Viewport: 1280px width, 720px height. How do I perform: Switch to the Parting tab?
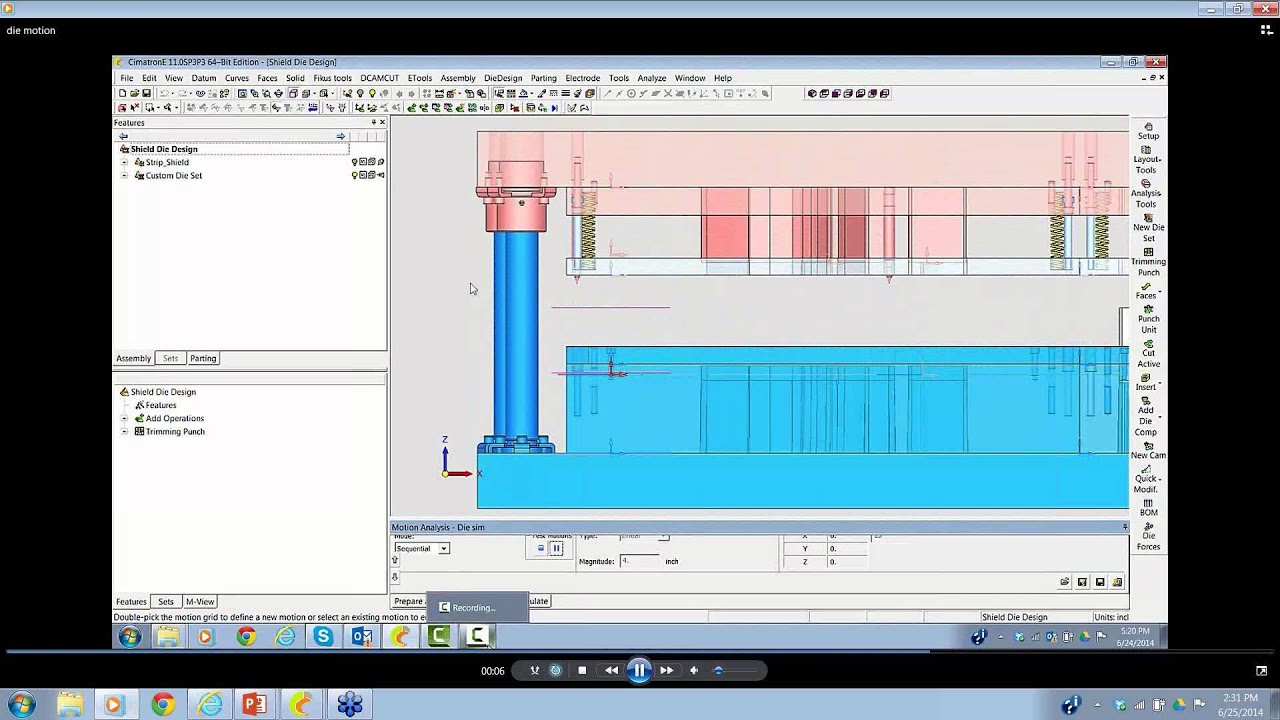203,358
